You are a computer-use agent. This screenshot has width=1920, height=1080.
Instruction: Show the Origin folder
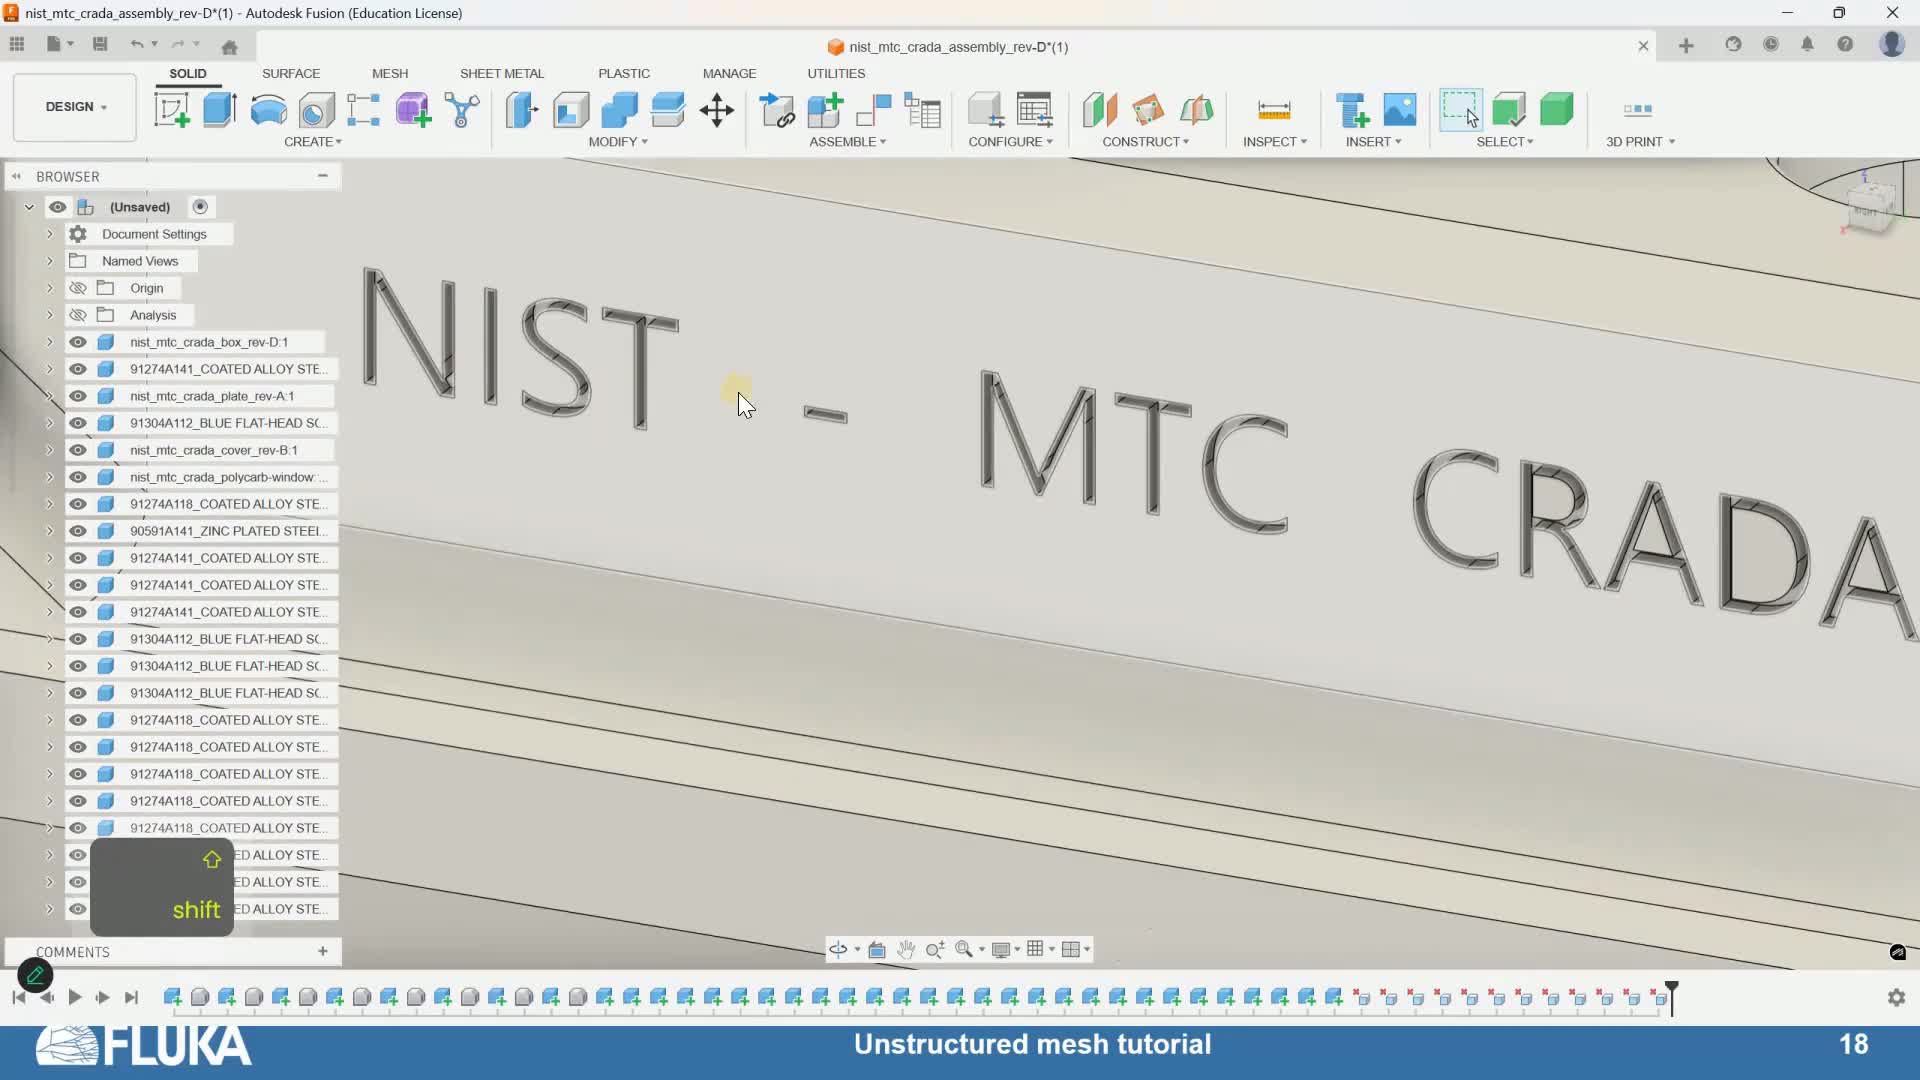(x=78, y=288)
